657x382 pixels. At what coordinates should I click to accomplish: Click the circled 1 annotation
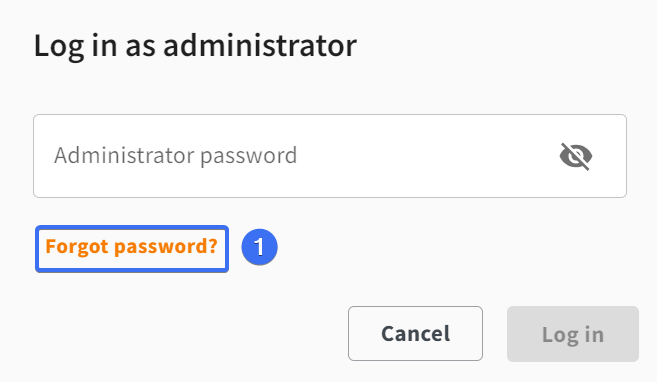(259, 247)
